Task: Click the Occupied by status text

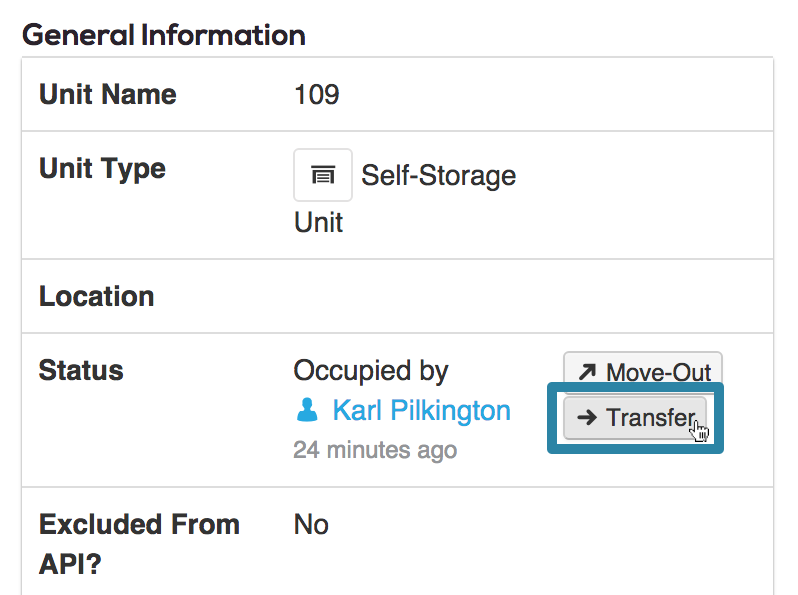Action: tap(370, 371)
